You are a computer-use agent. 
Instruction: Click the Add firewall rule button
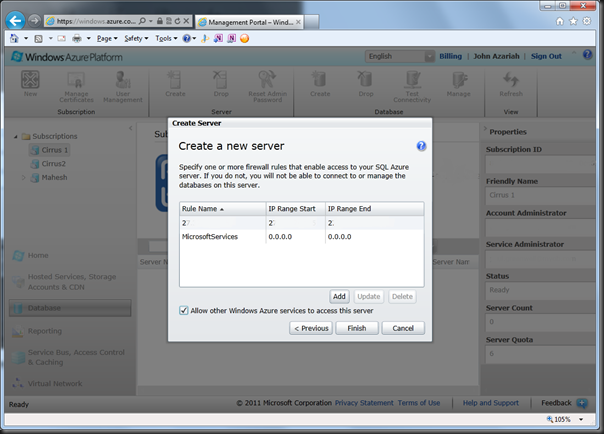[x=339, y=297]
